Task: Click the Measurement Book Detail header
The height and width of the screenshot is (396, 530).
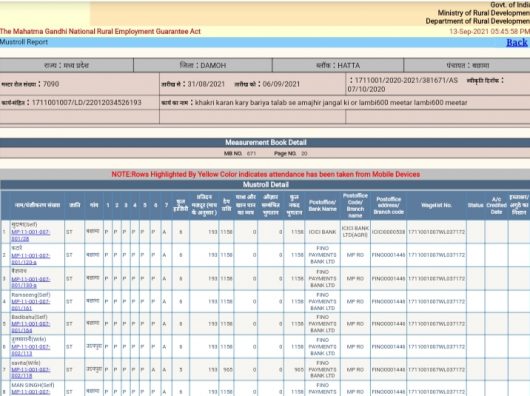Action: tap(265, 142)
